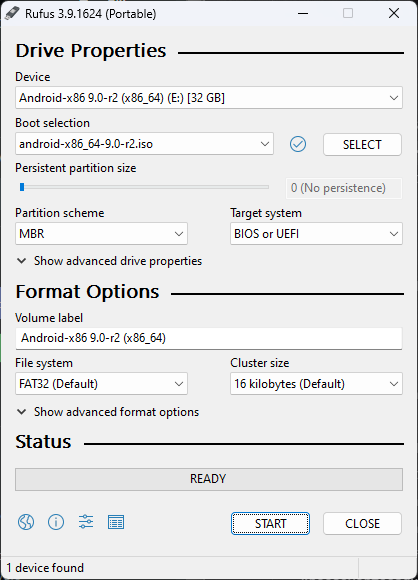Screen dimensions: 418x580
Task: Open the application settings sliders icon
Action: (86, 522)
